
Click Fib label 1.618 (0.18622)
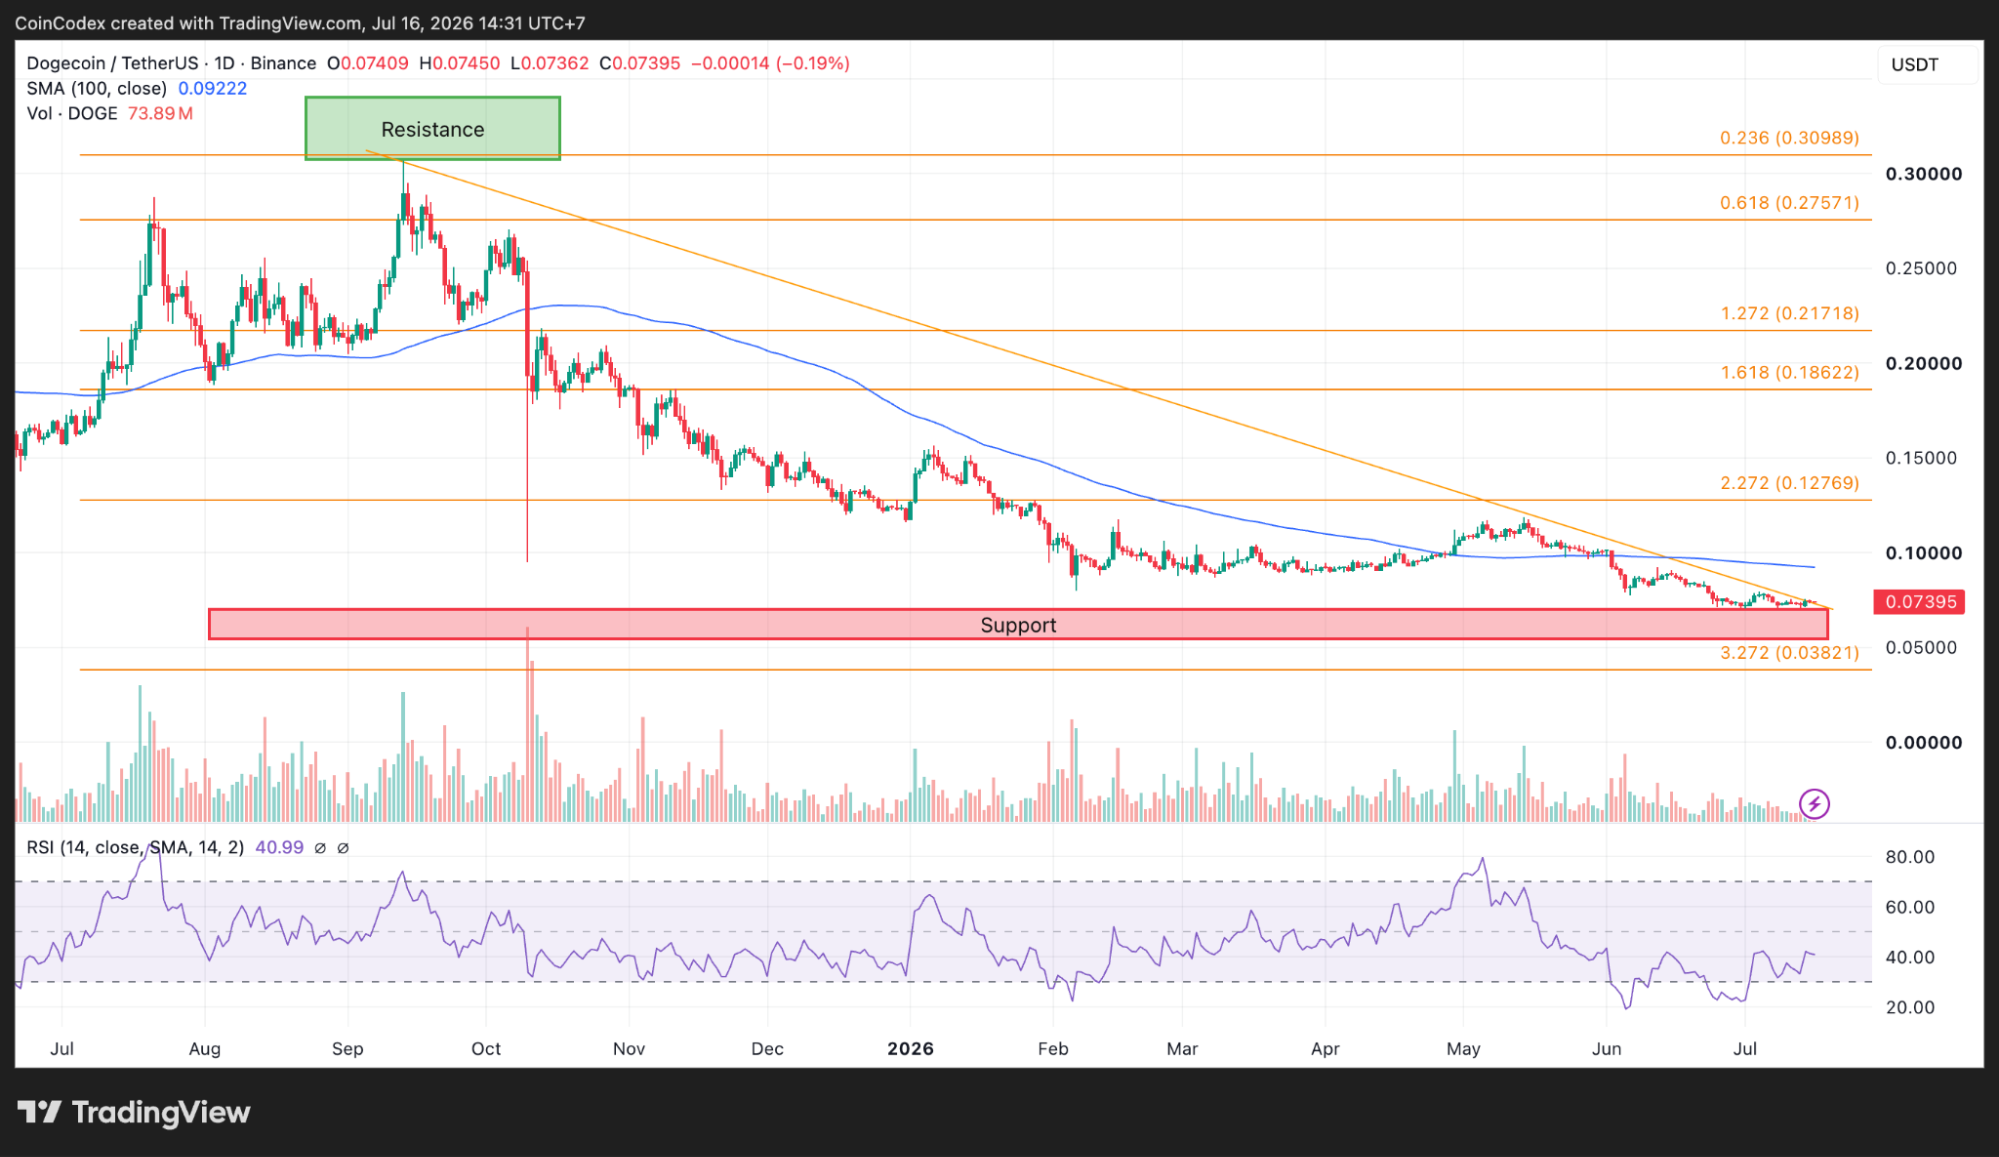[1789, 373]
